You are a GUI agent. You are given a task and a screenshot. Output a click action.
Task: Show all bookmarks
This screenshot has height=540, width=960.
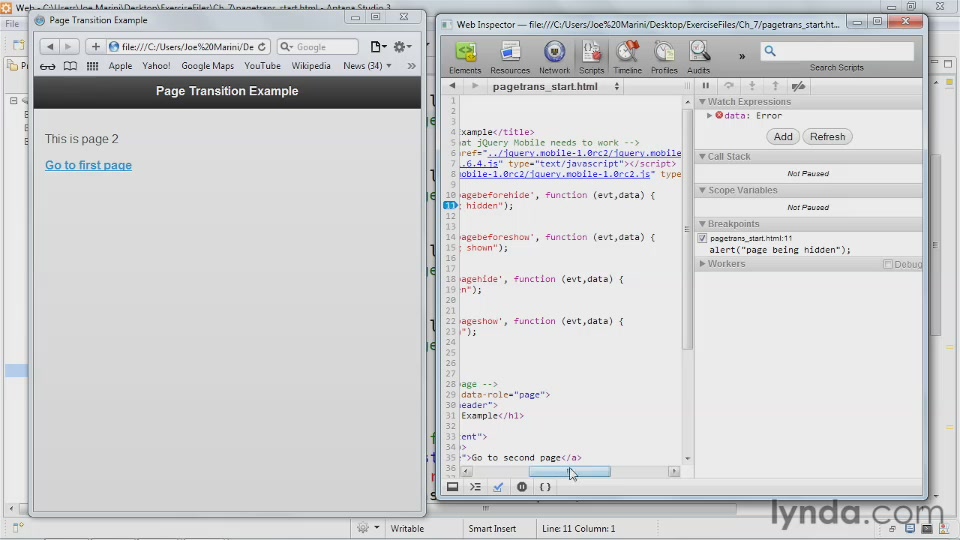pos(70,66)
